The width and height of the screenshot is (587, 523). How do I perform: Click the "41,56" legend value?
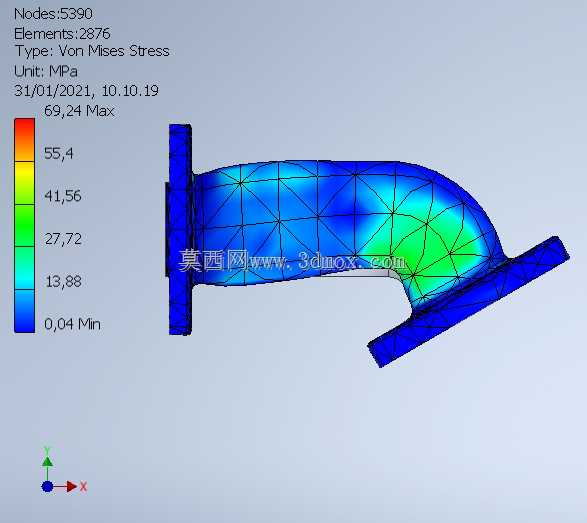coord(63,196)
